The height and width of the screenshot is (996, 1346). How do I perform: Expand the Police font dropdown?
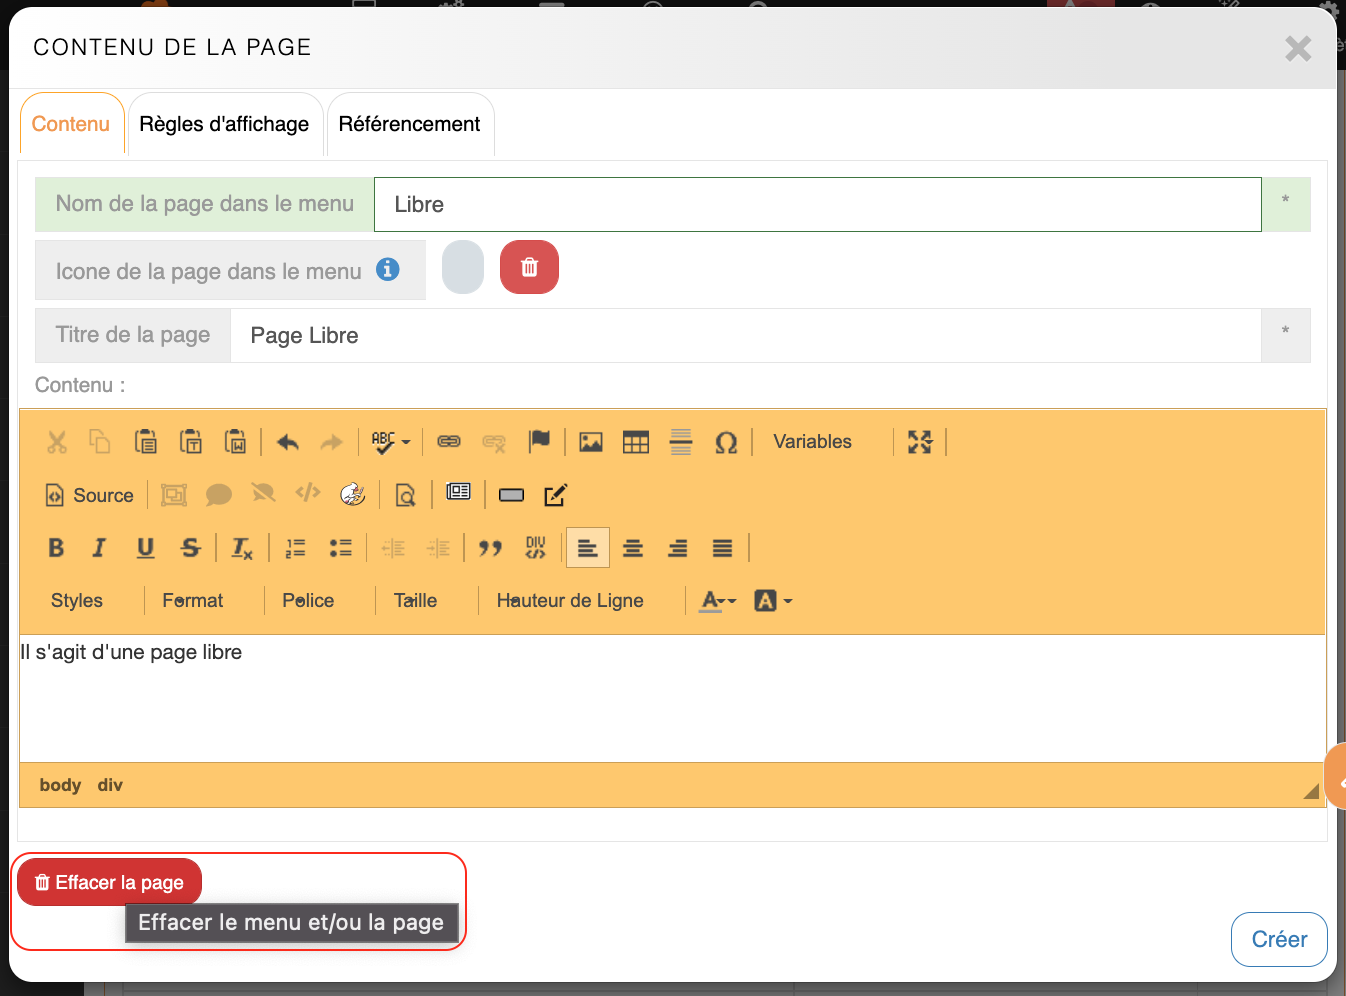pyautogui.click(x=308, y=601)
